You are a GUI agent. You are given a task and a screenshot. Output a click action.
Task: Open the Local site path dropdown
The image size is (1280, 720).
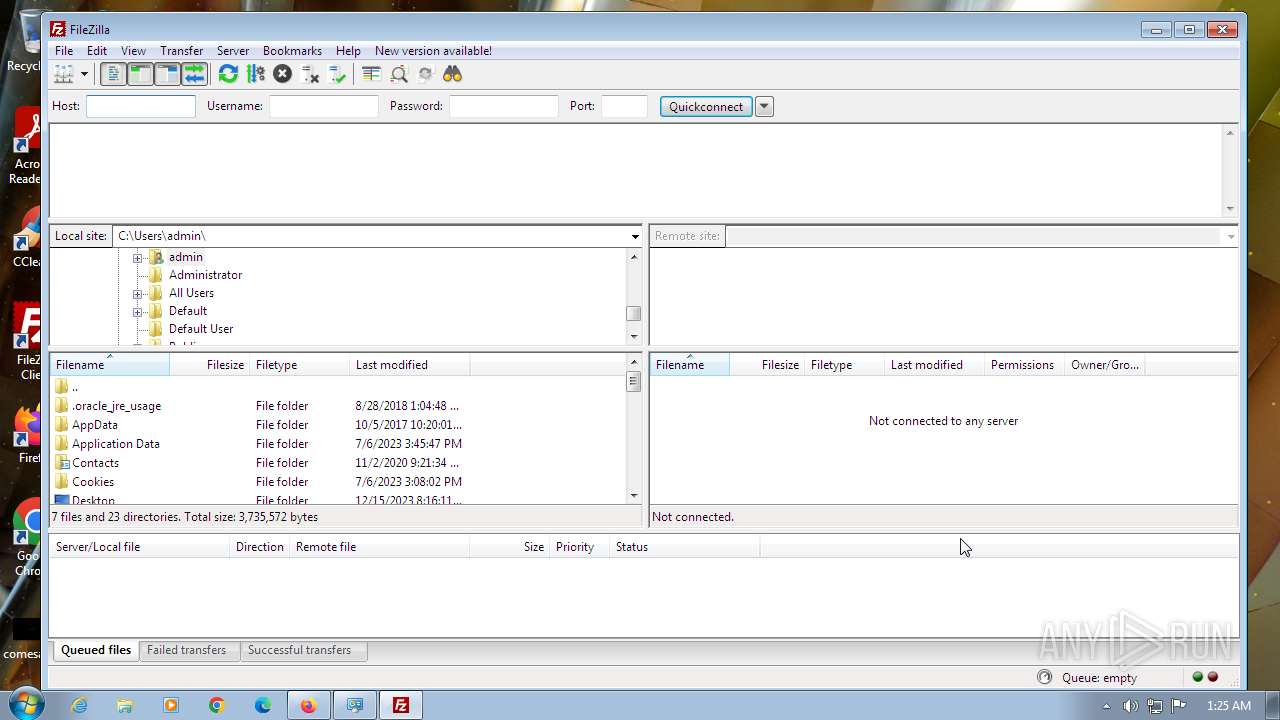634,236
